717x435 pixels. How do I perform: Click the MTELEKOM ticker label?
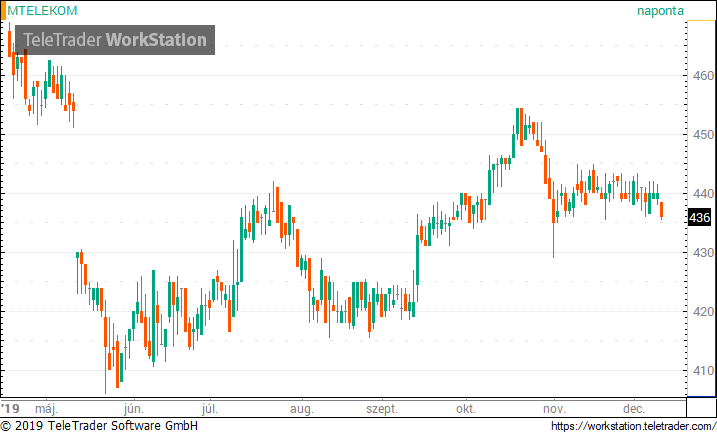click(42, 11)
